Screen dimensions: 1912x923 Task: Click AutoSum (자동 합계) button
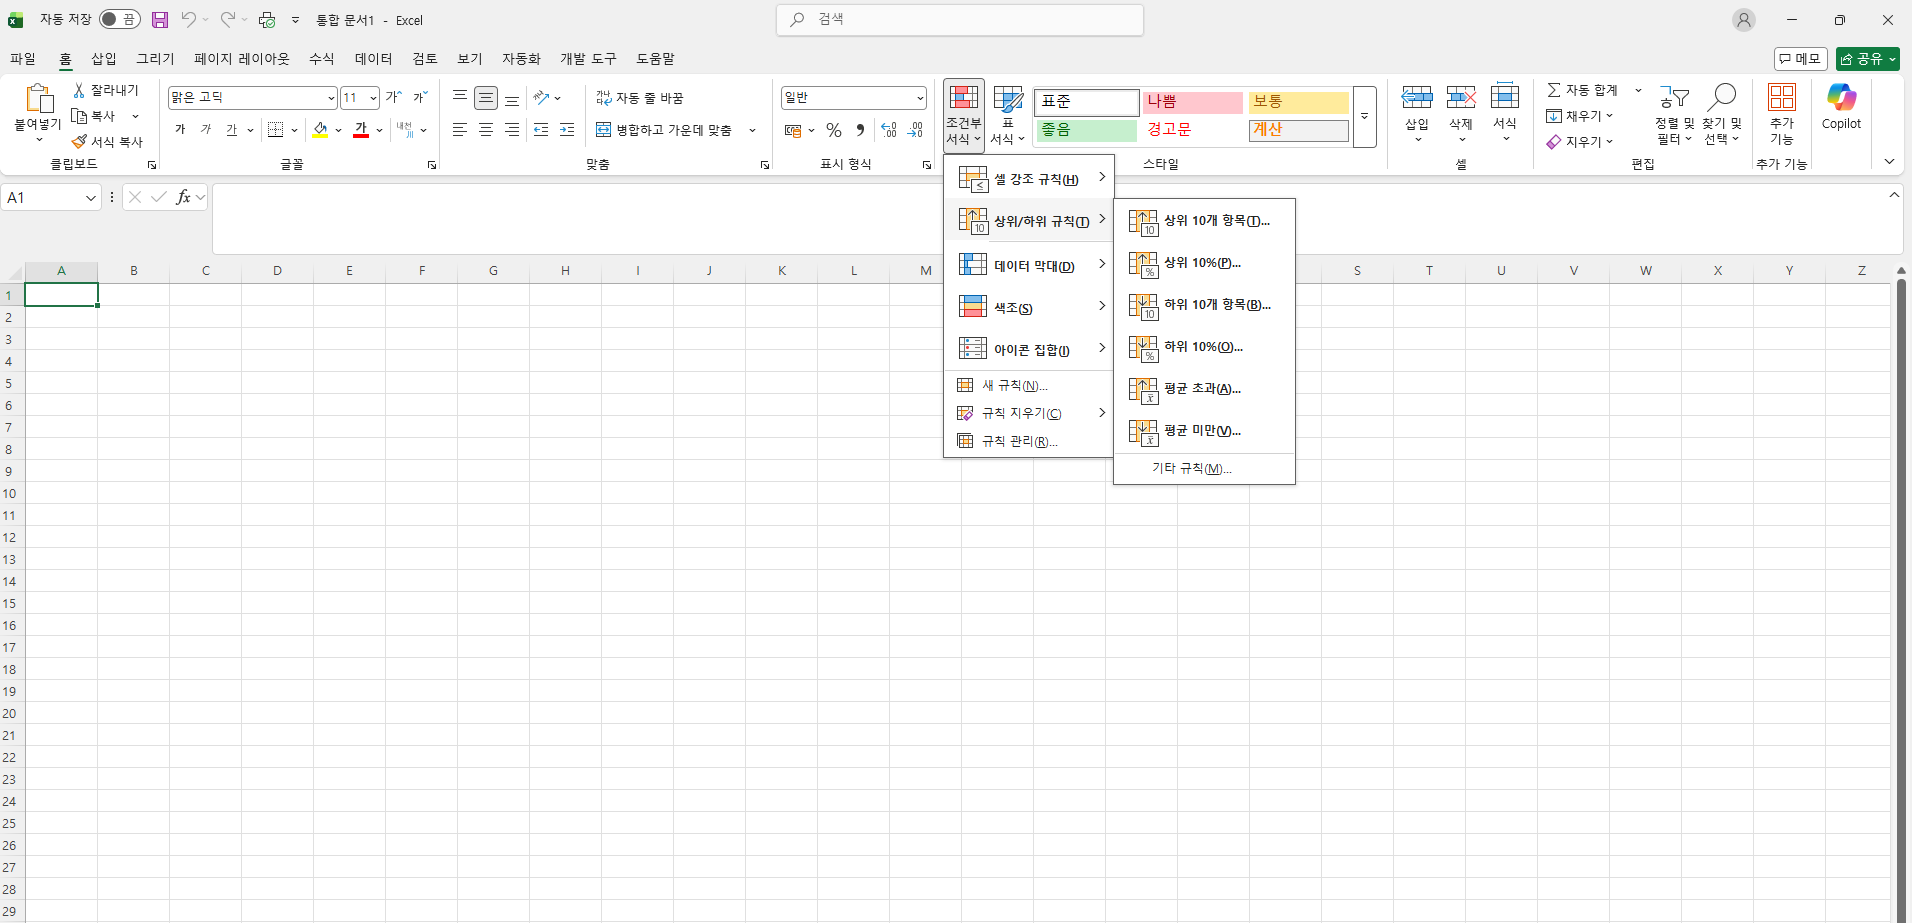[x=1582, y=90]
